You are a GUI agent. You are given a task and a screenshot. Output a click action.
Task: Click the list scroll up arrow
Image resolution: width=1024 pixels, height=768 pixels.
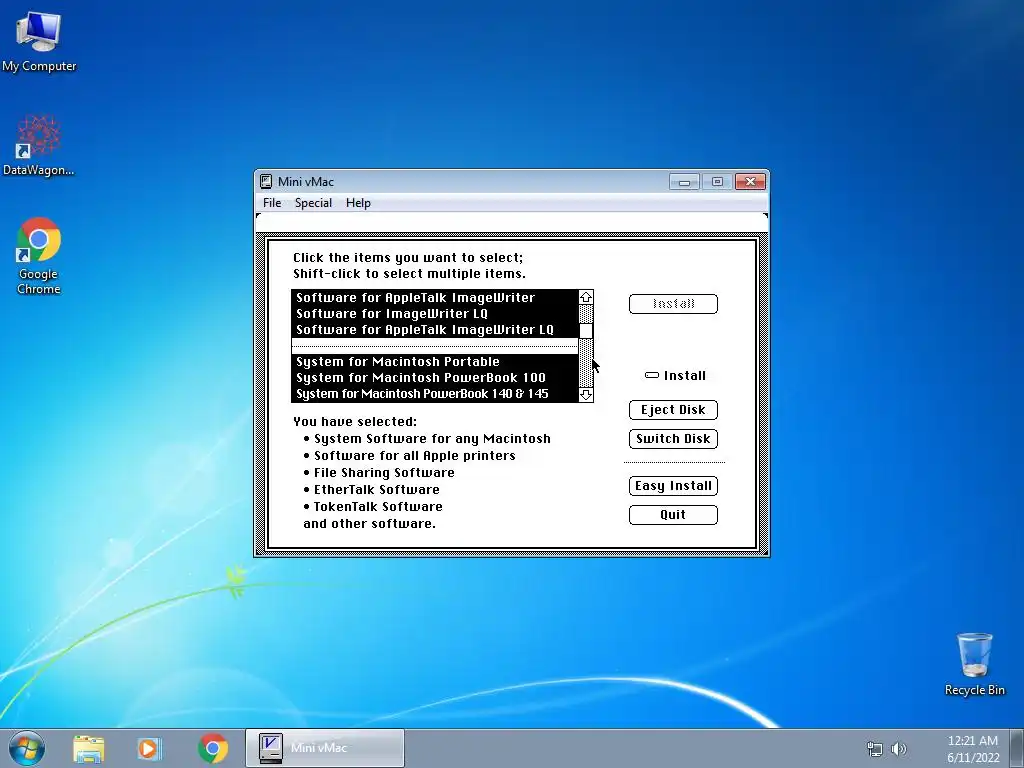pyautogui.click(x=586, y=297)
